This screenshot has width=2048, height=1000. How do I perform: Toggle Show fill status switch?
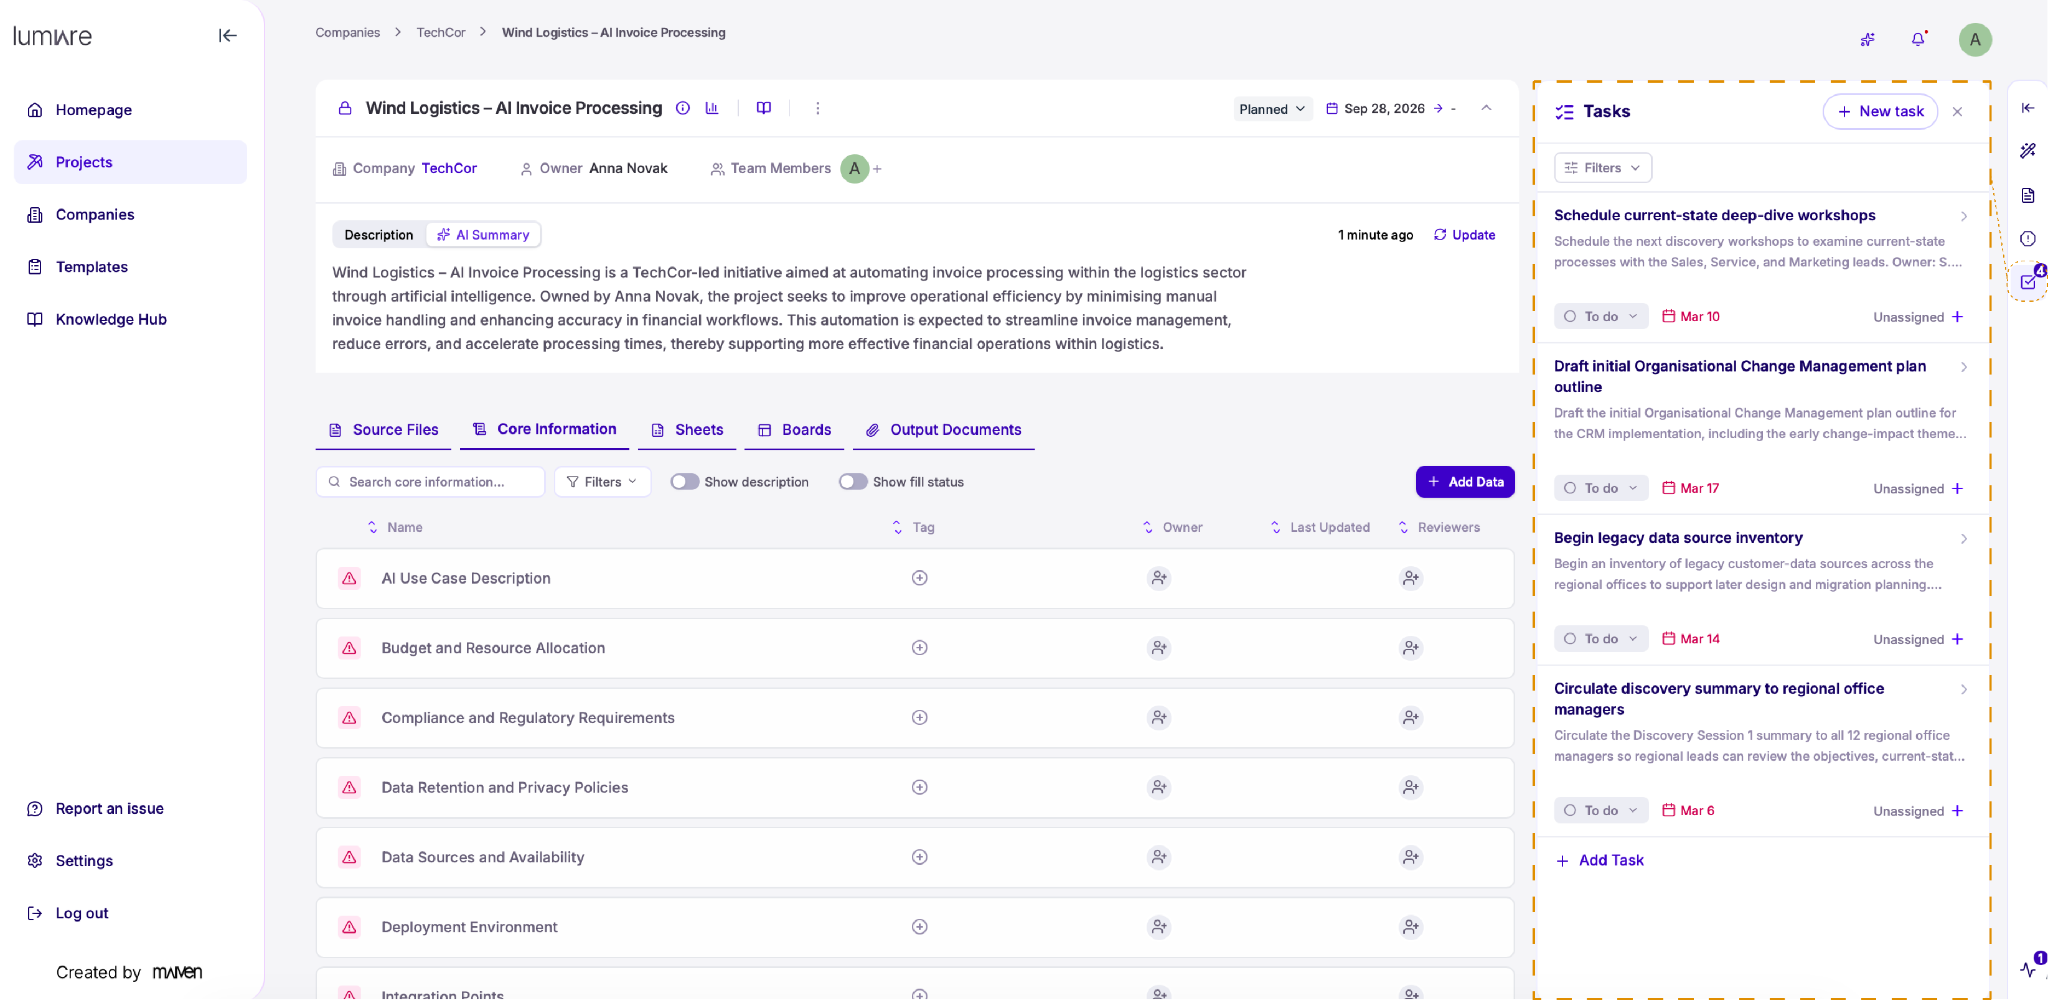[x=853, y=482]
